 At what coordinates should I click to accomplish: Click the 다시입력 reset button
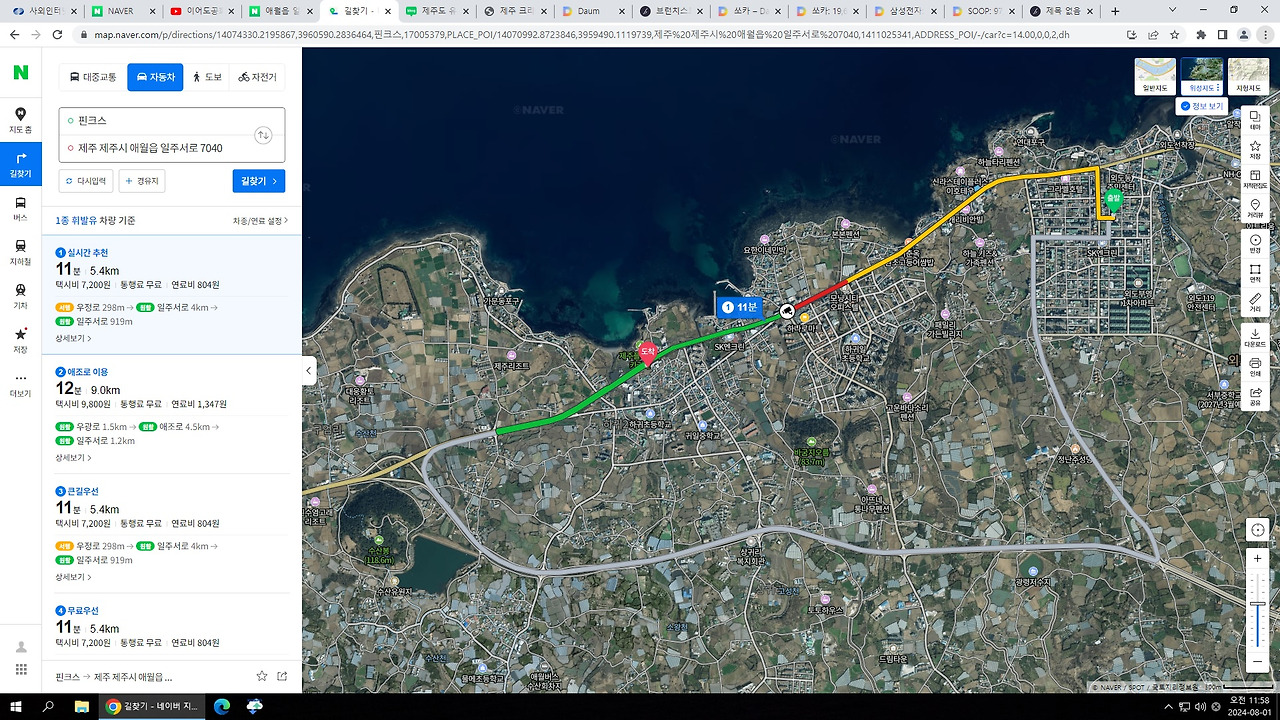pos(86,181)
